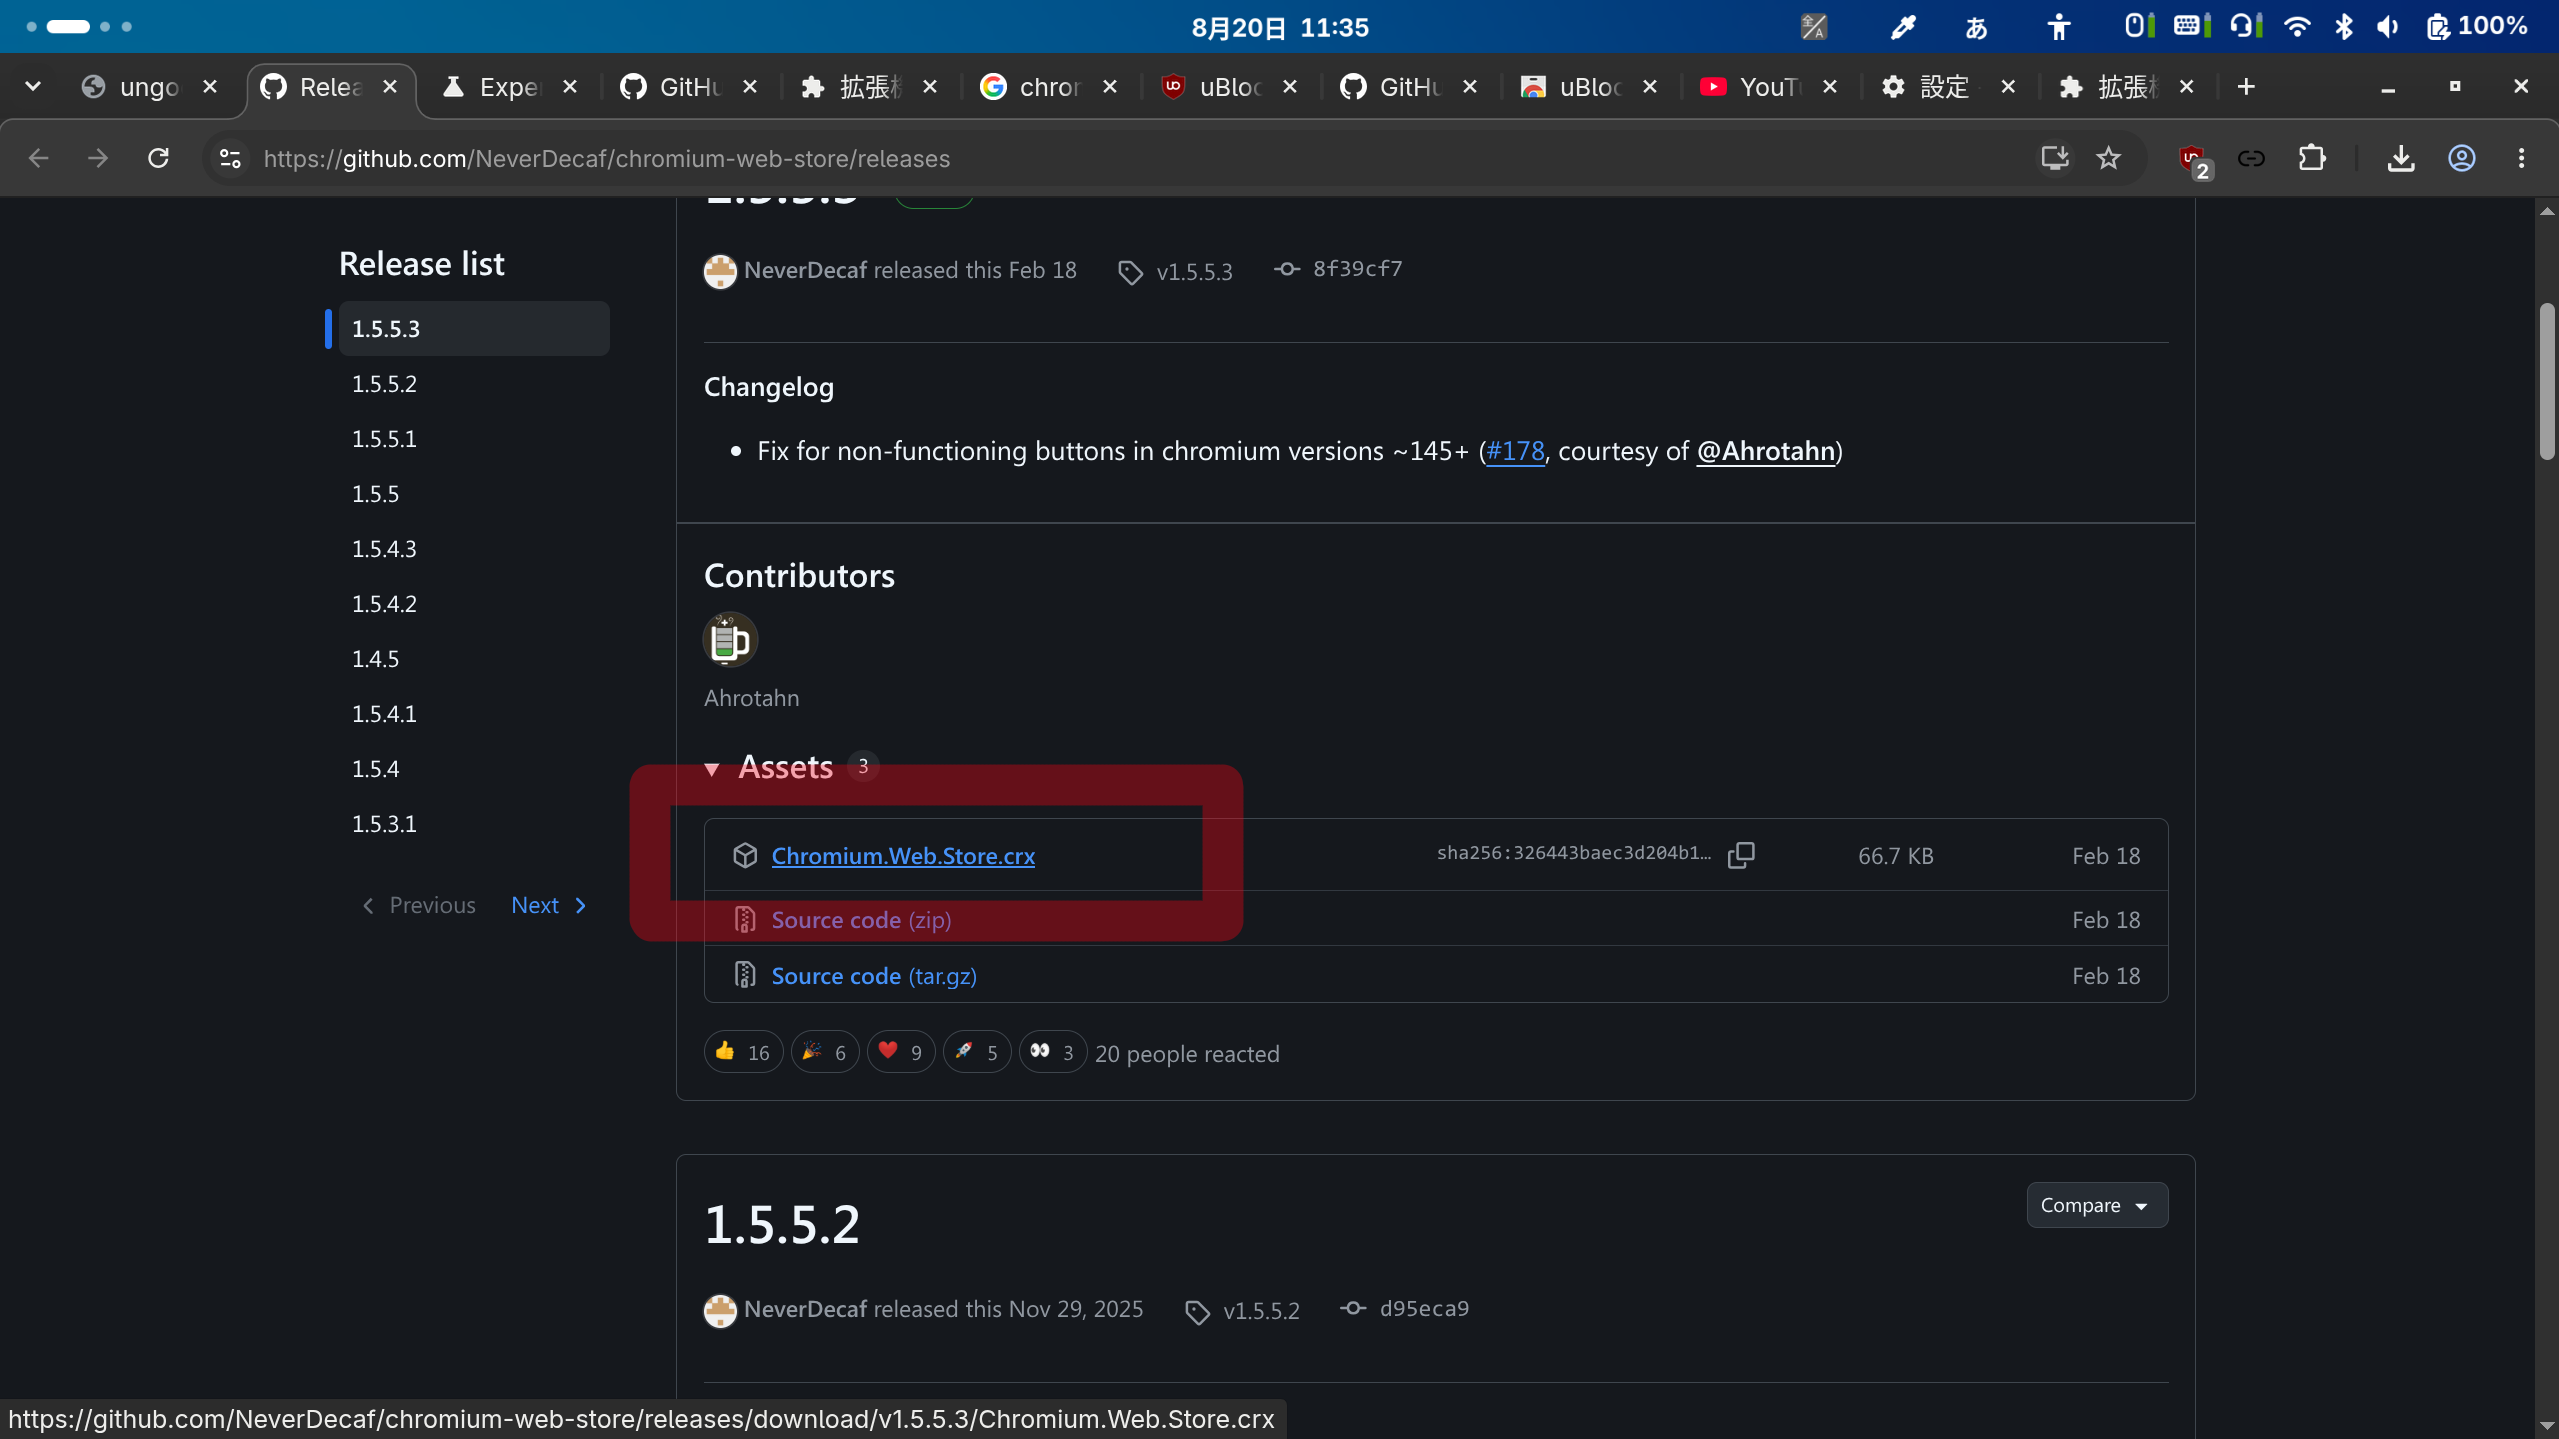Collapse the Assets section
Viewport: 2559px width, 1439px height.
point(712,768)
